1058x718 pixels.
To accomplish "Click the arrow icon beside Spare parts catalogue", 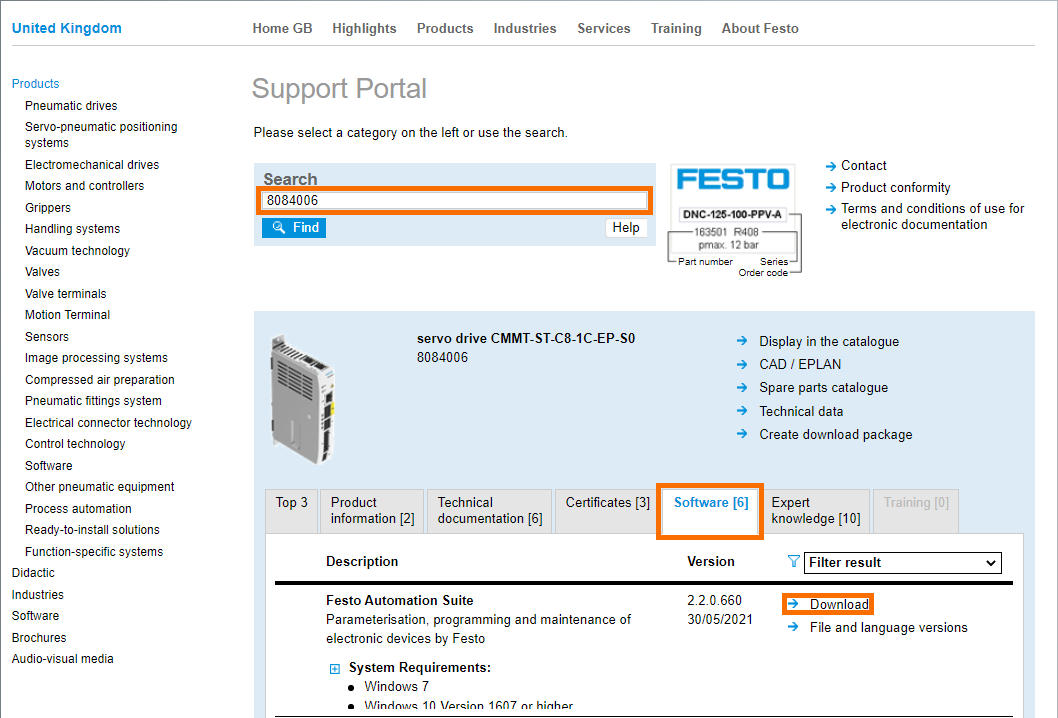I will point(740,387).
